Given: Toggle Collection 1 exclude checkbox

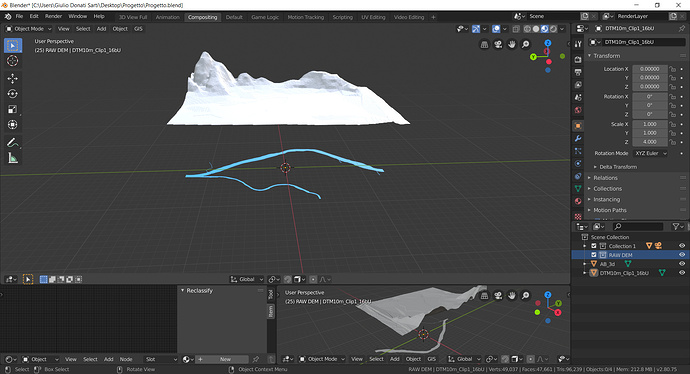Looking at the screenshot, I should (x=594, y=246).
